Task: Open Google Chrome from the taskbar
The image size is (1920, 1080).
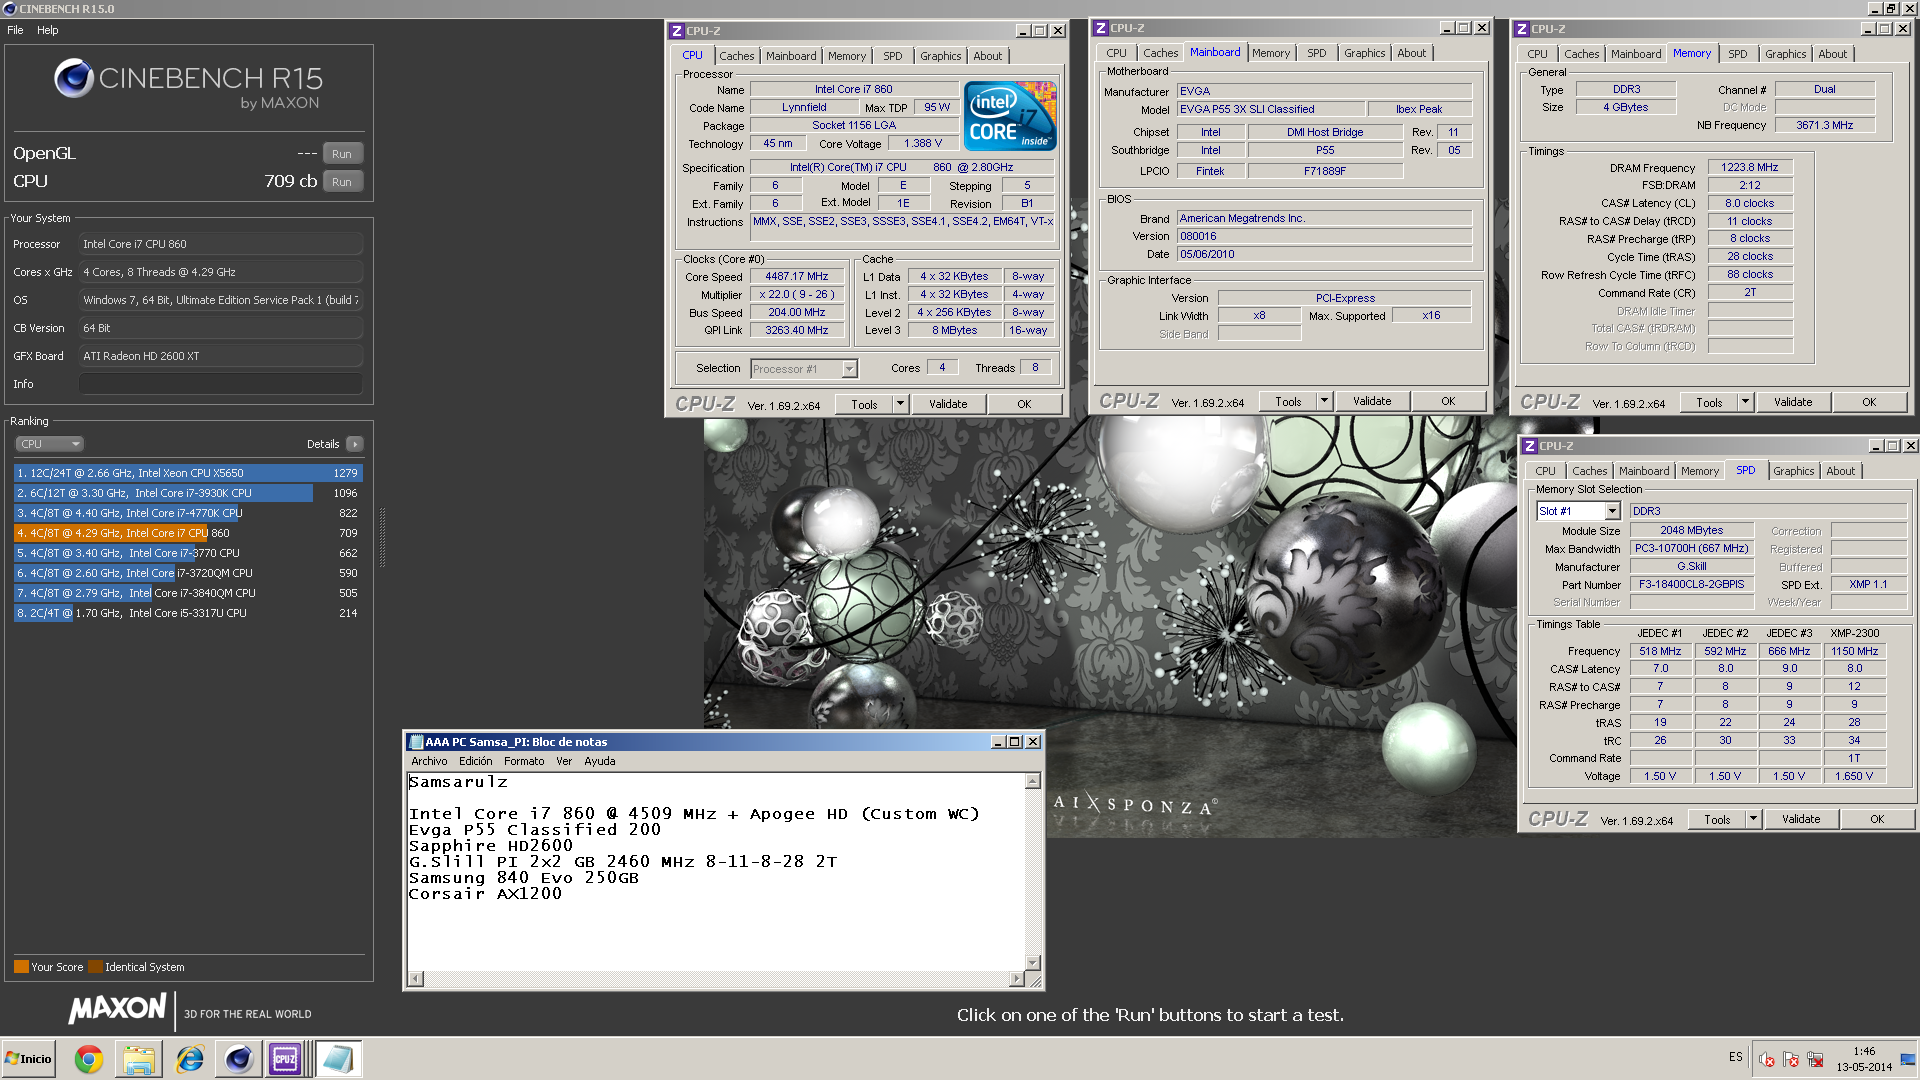Action: [x=89, y=1059]
